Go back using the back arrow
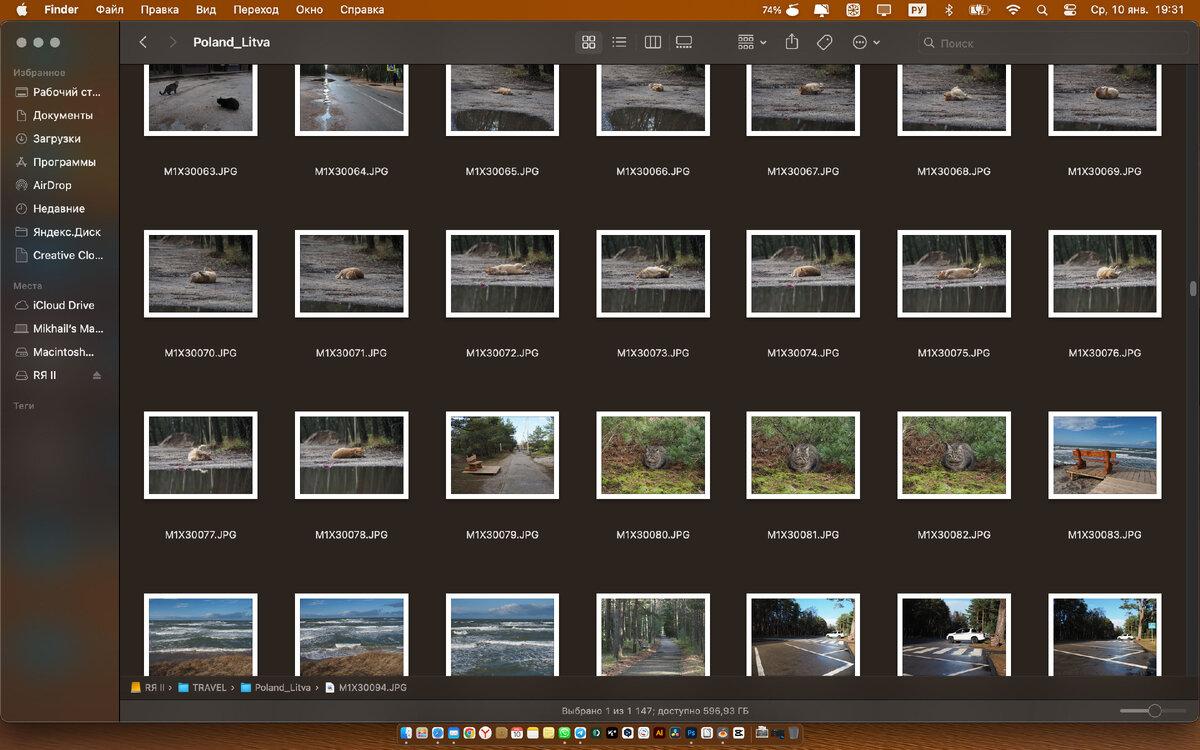This screenshot has width=1200, height=750. click(143, 42)
